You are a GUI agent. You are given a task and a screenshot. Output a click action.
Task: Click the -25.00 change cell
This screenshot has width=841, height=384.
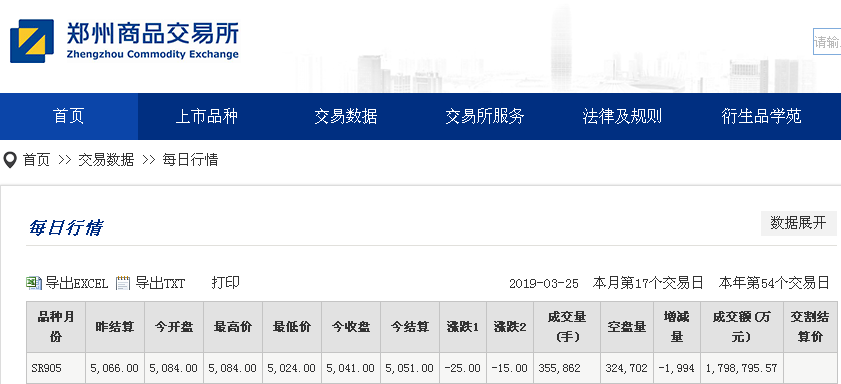[463, 368]
